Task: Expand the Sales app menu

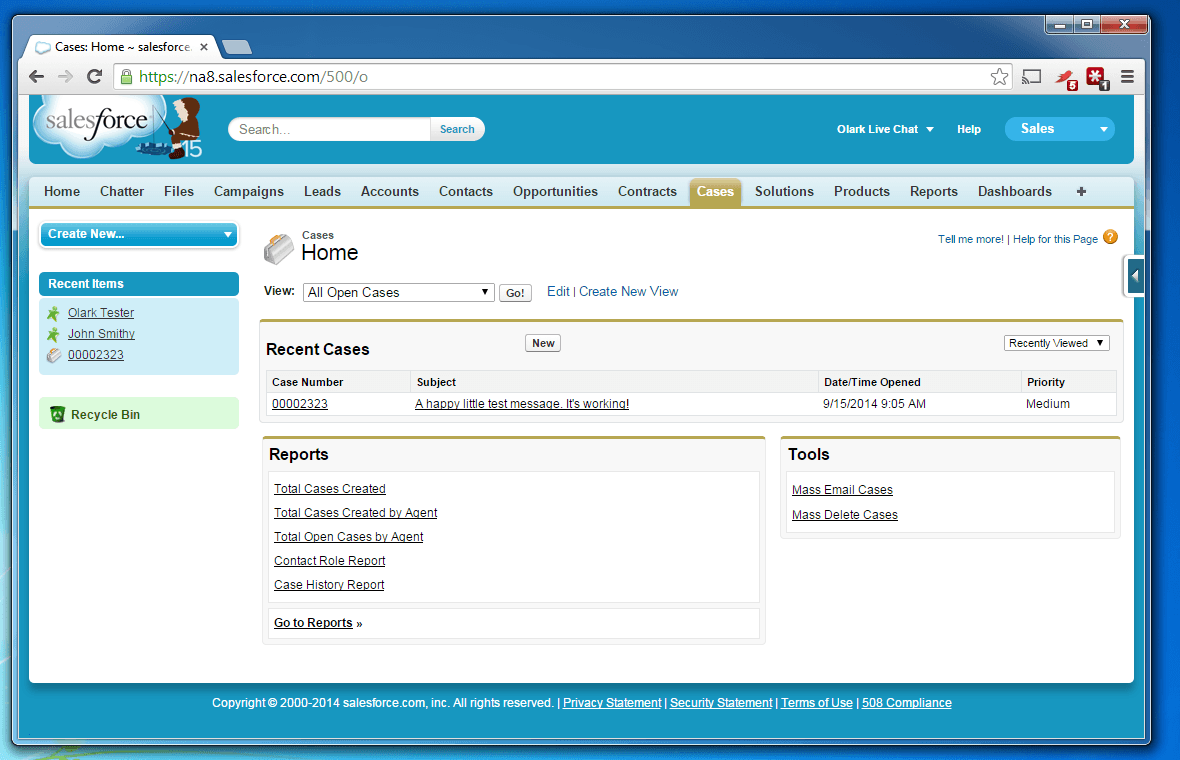Action: click(1059, 129)
